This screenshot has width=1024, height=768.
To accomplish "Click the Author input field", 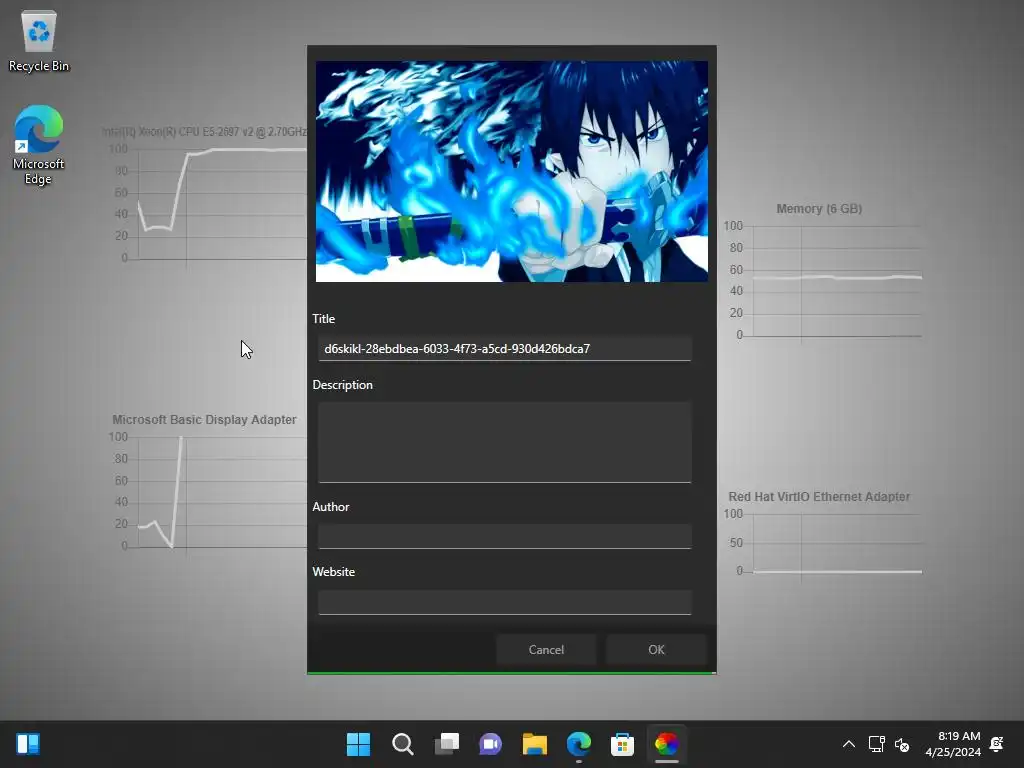I will (x=504, y=536).
